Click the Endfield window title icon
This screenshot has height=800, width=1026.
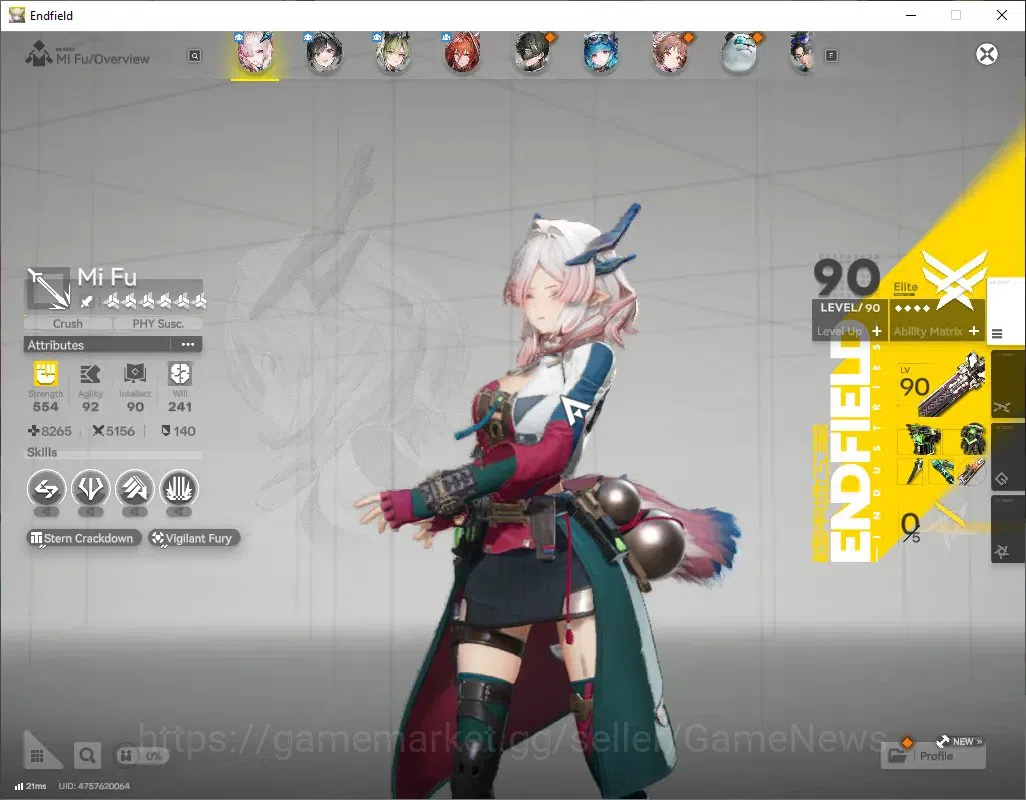[x=16, y=15]
